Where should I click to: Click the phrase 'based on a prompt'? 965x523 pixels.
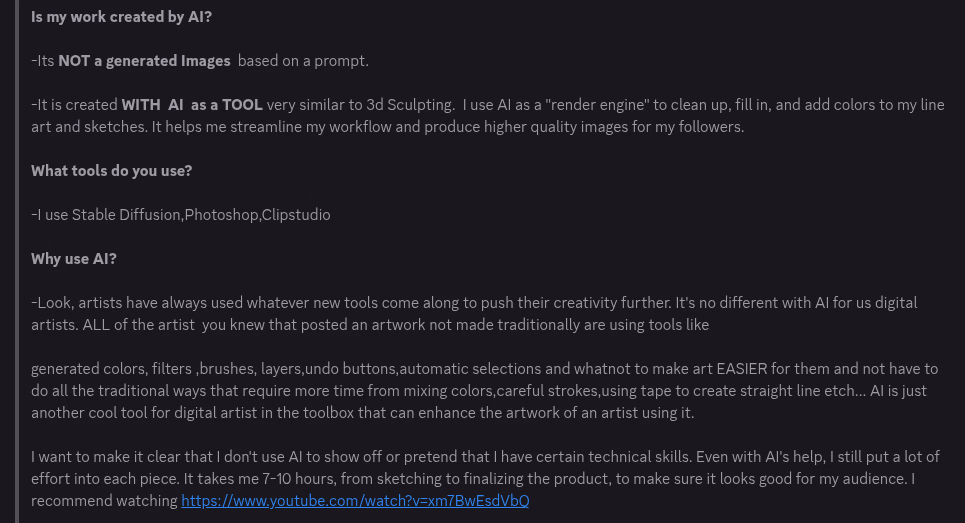pyautogui.click(x=303, y=61)
